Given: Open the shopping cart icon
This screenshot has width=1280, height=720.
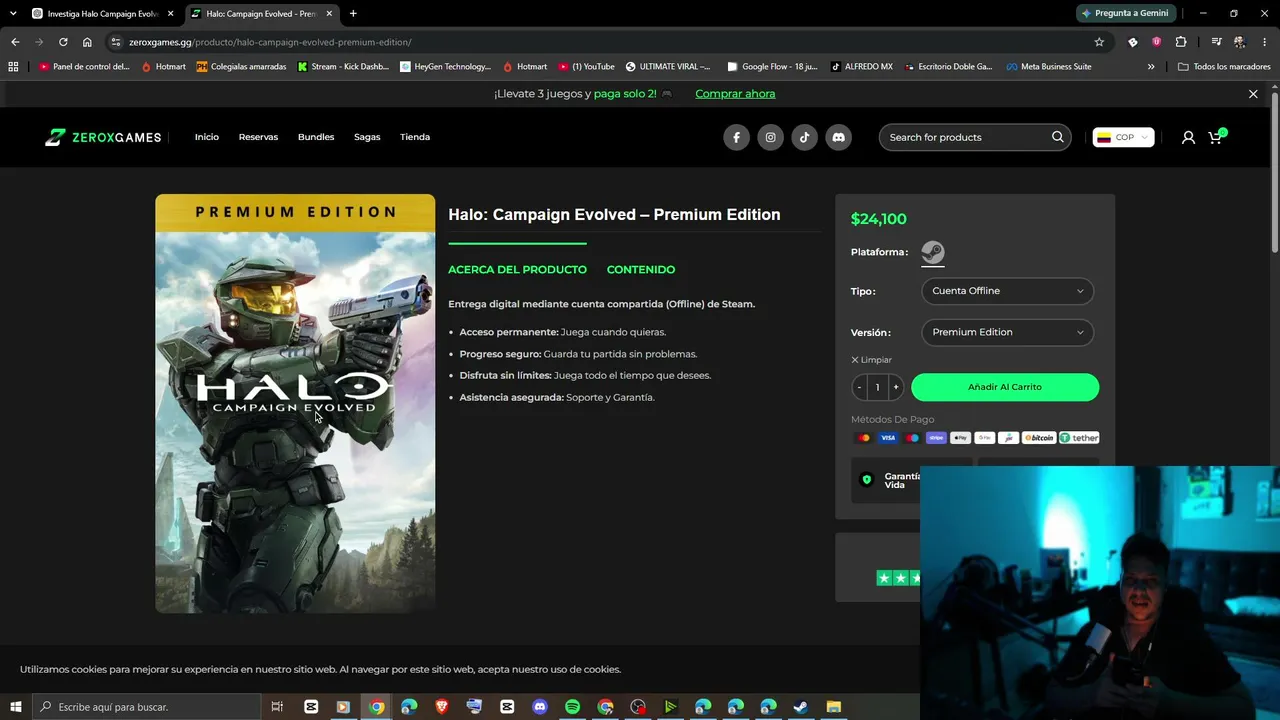Looking at the screenshot, I should [1215, 137].
